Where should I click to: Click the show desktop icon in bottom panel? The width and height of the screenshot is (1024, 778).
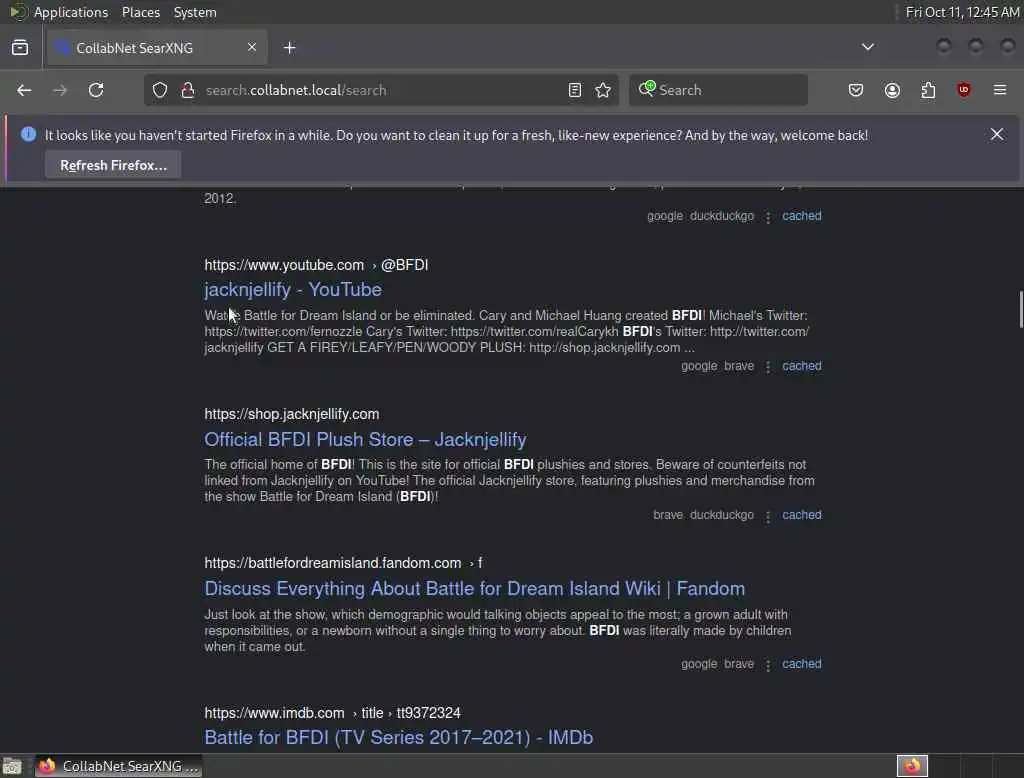point(12,766)
